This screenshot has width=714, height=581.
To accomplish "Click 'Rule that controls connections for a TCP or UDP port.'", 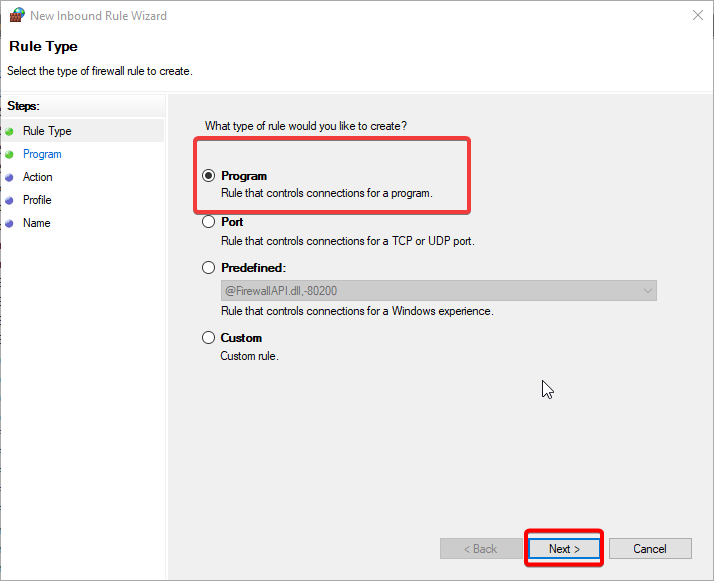I will 348,241.
